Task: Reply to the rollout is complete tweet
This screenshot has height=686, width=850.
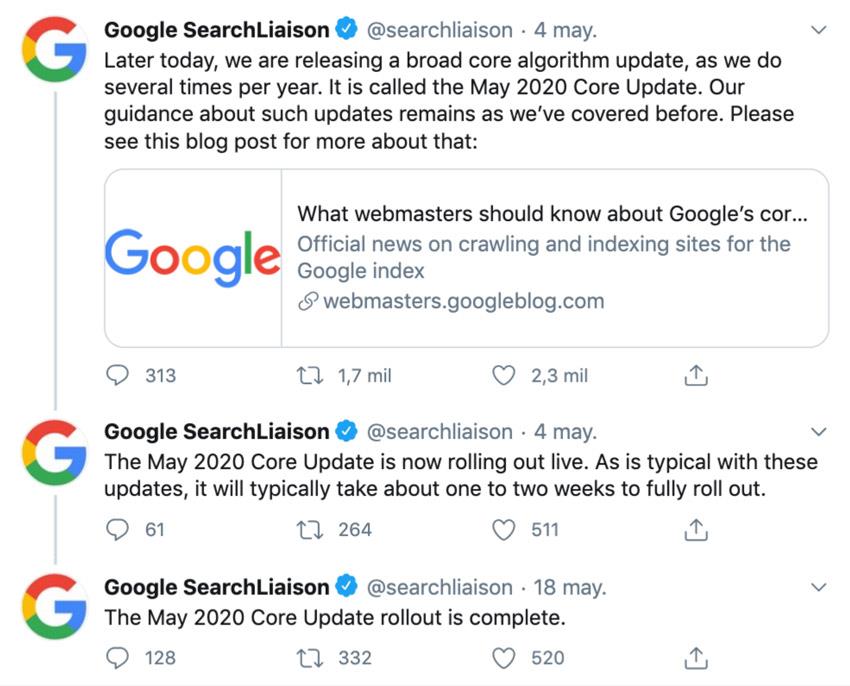Action: [117, 658]
